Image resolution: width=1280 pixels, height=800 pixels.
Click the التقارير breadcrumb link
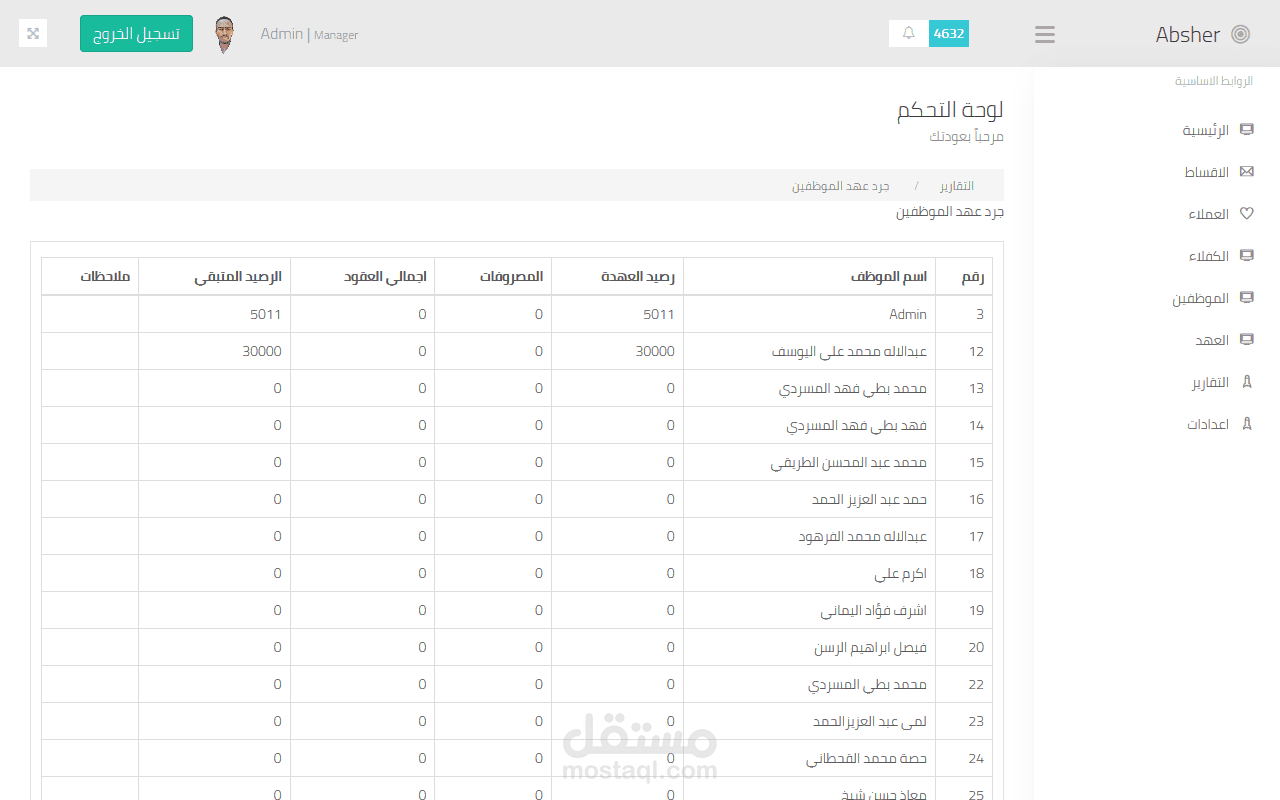[x=957, y=186]
